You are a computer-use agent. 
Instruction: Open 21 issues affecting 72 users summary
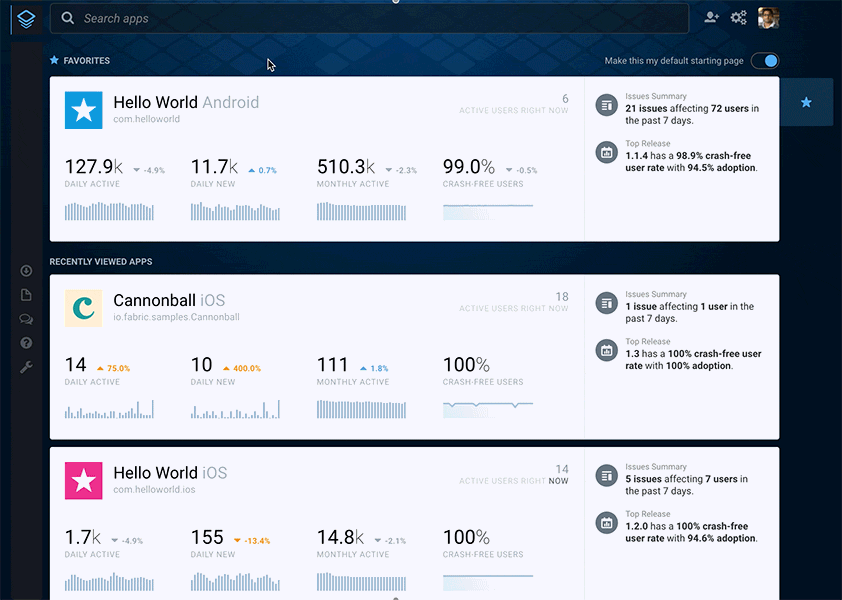692,114
